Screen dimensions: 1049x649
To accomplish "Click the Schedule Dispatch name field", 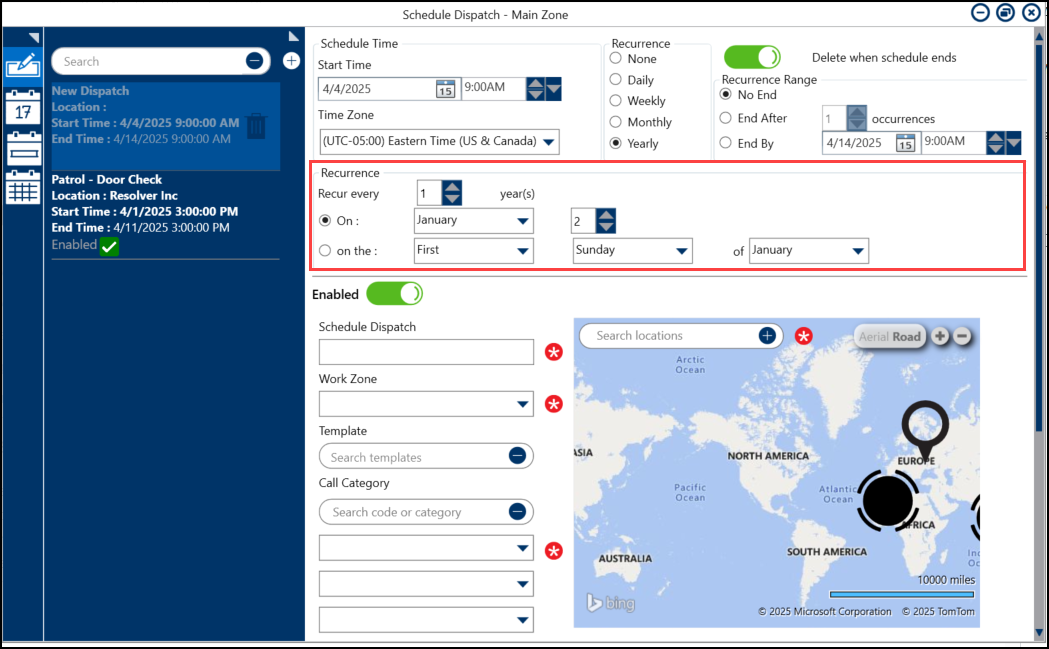I will click(426, 352).
